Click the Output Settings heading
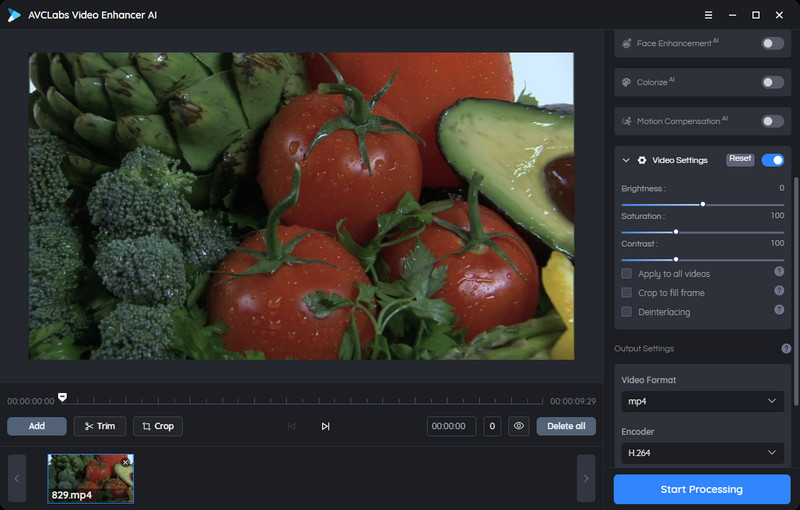The width and height of the screenshot is (800, 510). (644, 348)
